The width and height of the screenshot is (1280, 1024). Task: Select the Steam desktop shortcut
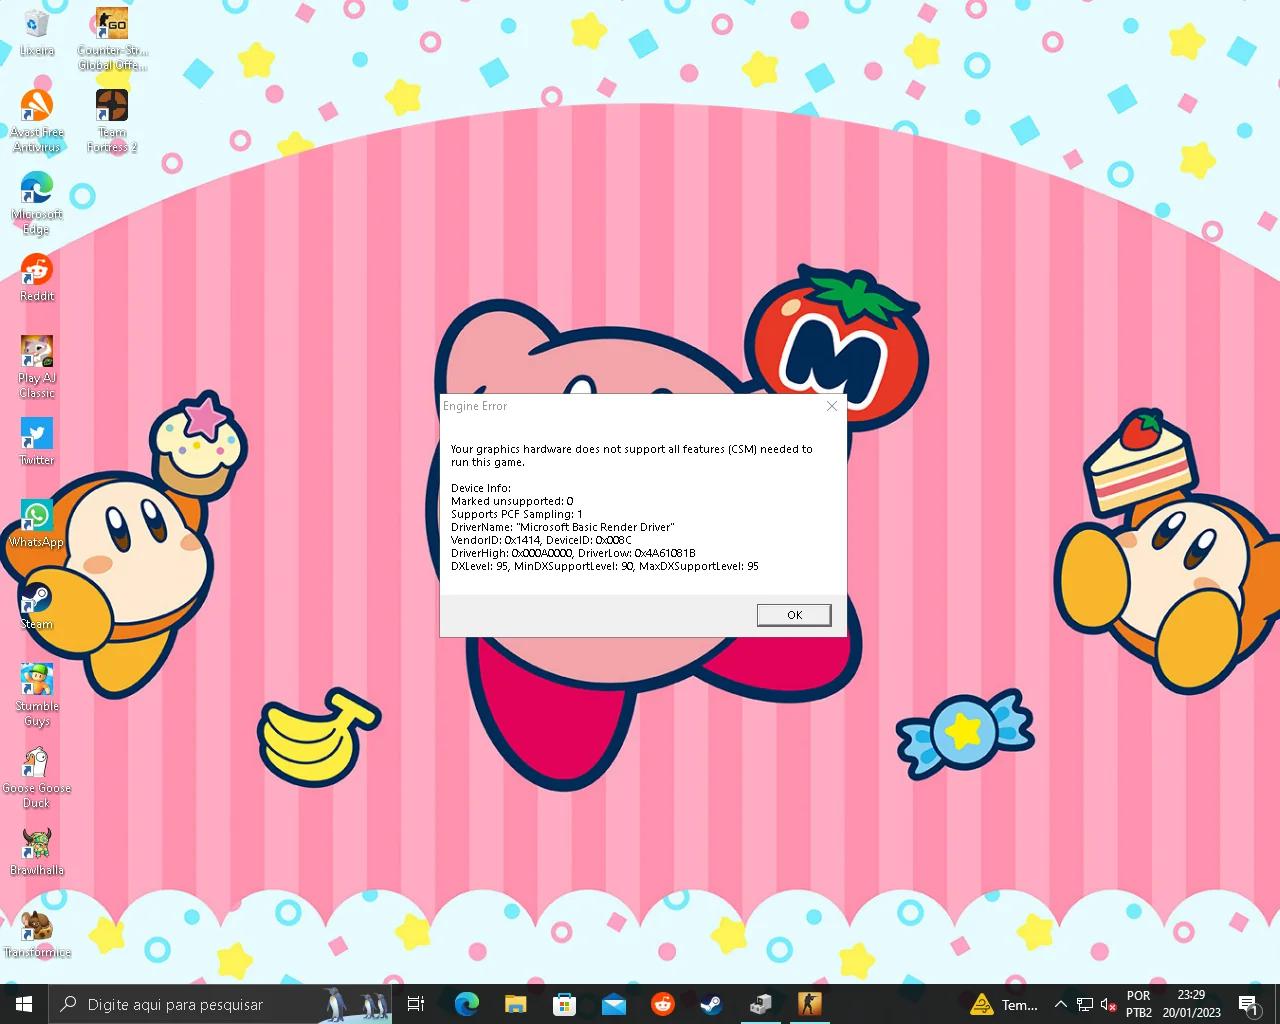click(x=37, y=606)
